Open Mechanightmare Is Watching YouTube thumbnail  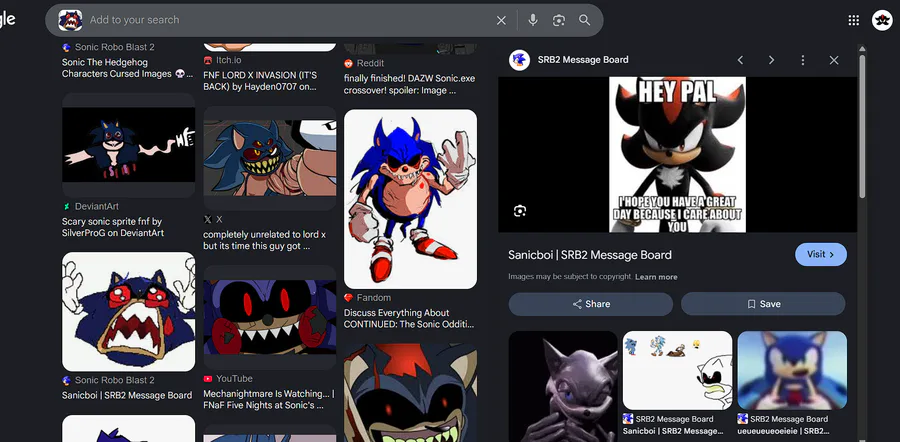click(270, 317)
